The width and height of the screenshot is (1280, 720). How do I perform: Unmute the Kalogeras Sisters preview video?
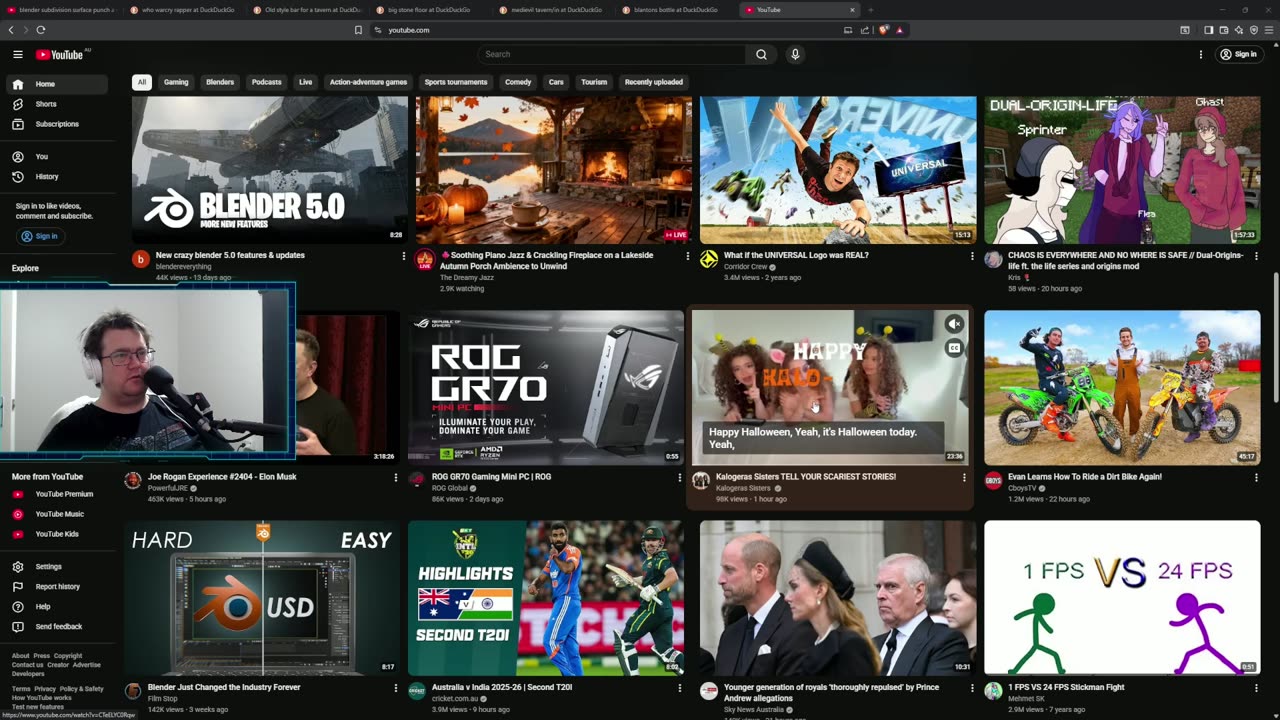954,324
